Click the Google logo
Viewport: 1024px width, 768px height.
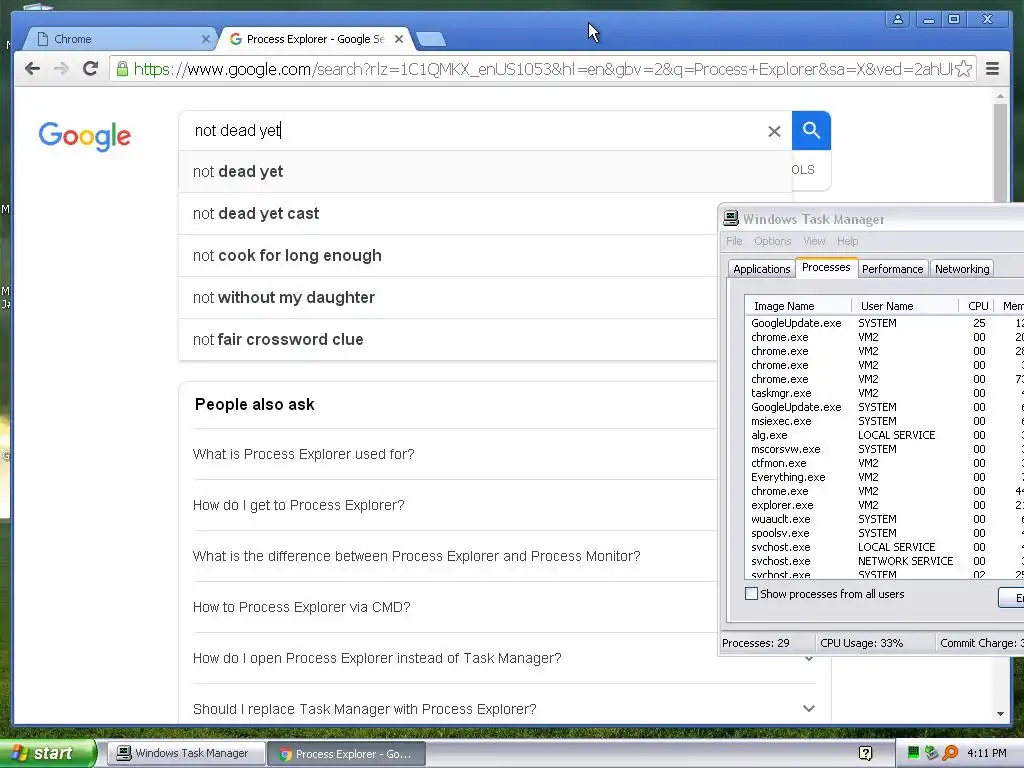coord(85,136)
